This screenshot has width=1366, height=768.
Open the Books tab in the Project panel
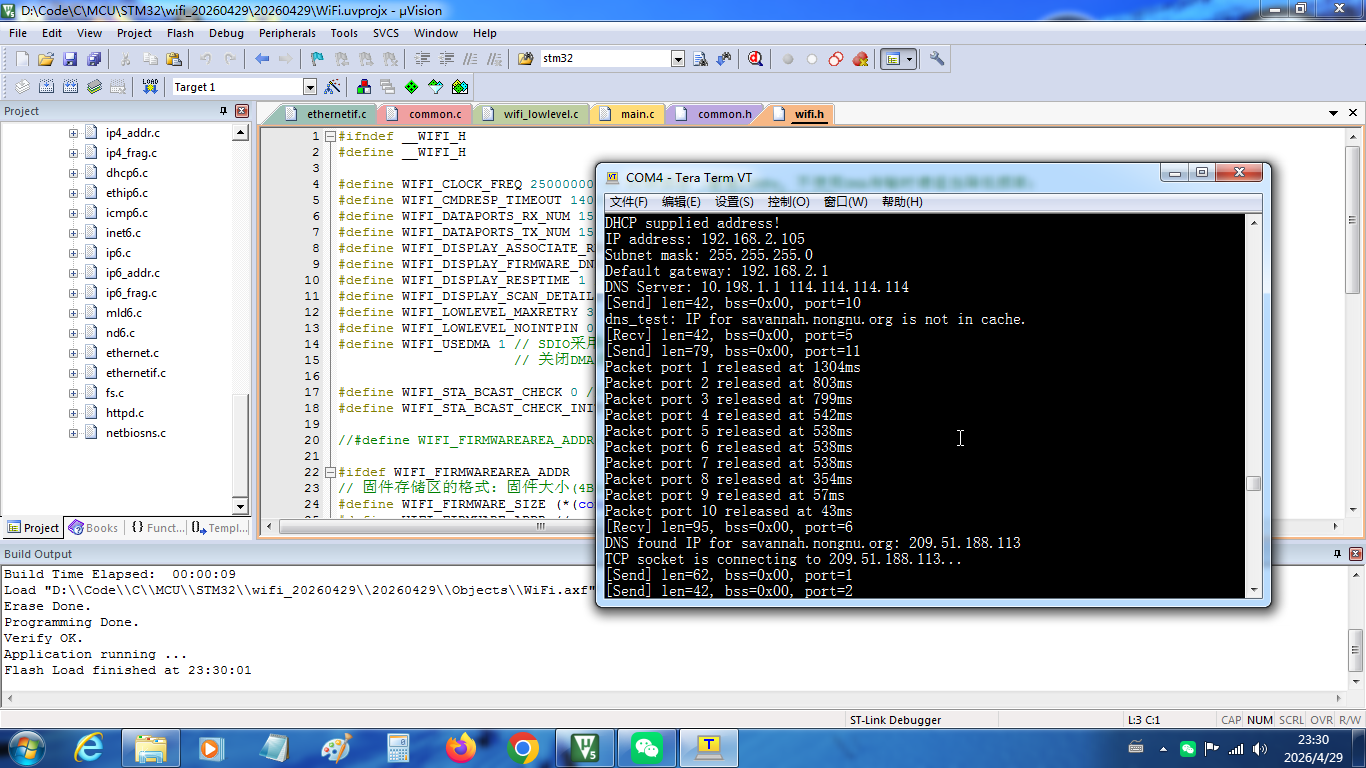click(93, 528)
